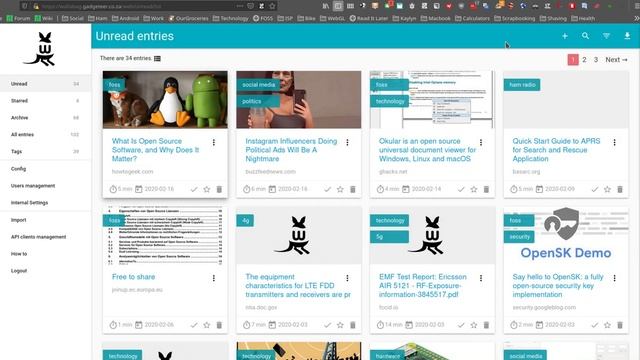Image resolution: width=640 pixels, height=360 pixels.
Task: Show All entries from sidebar
Action: tap(45, 135)
